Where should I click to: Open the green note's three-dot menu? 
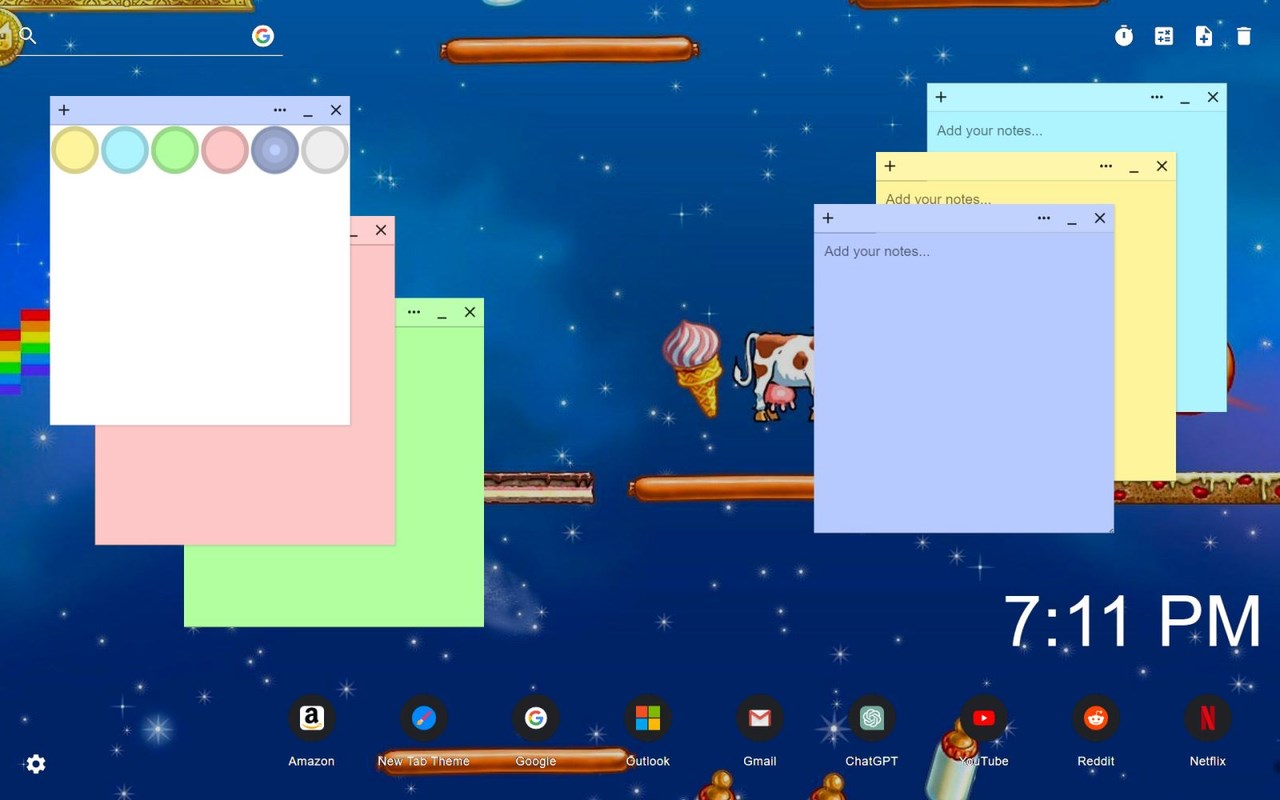pyautogui.click(x=414, y=312)
